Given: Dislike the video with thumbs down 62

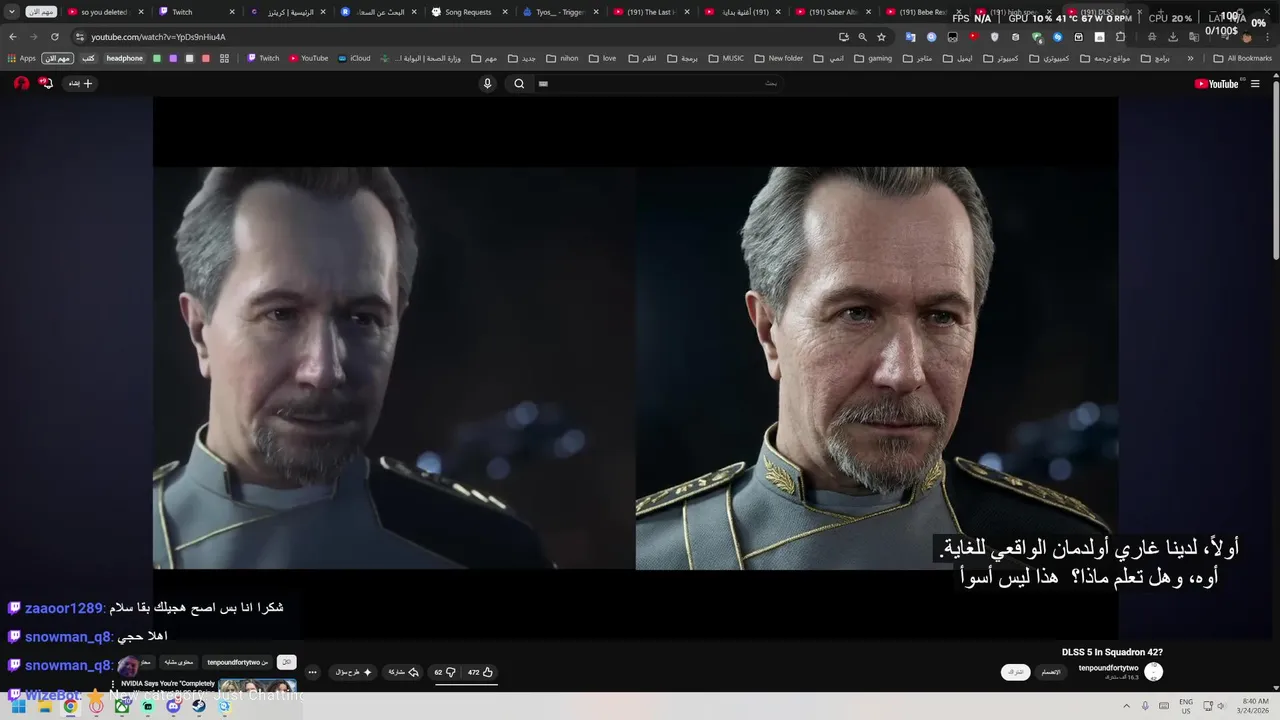Looking at the screenshot, I should (x=445, y=672).
